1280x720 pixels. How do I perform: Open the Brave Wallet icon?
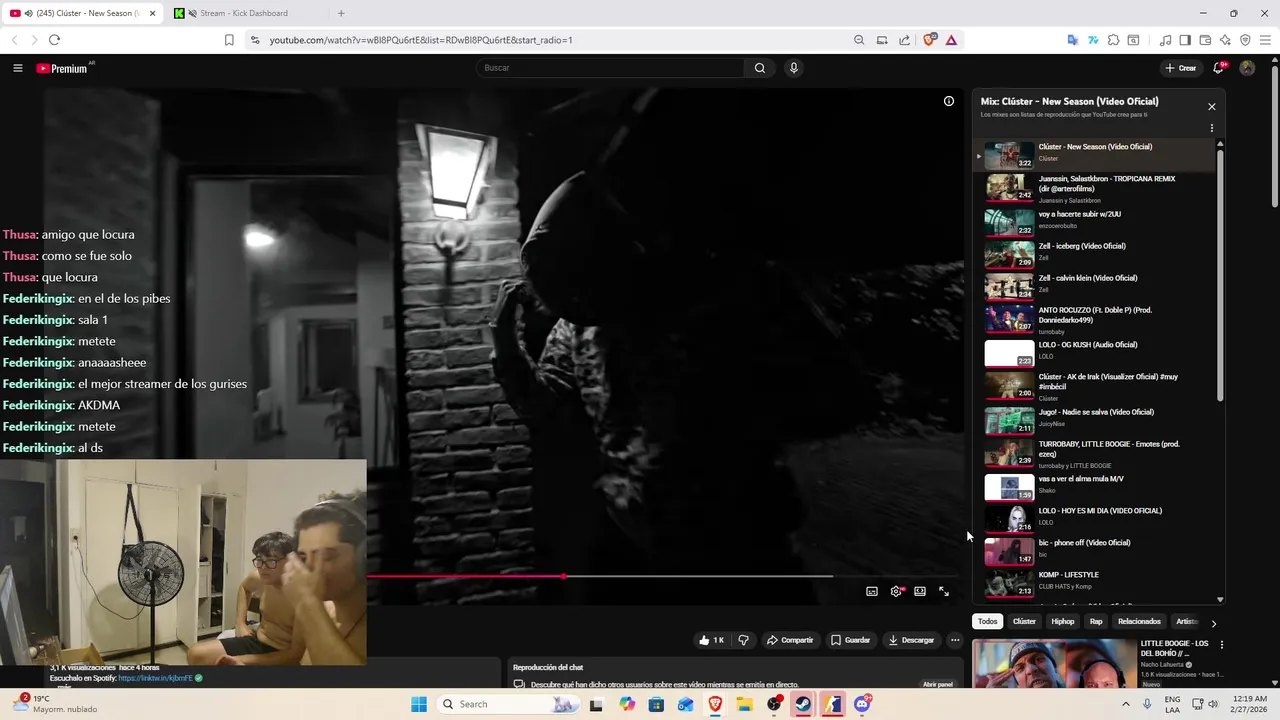click(1205, 40)
